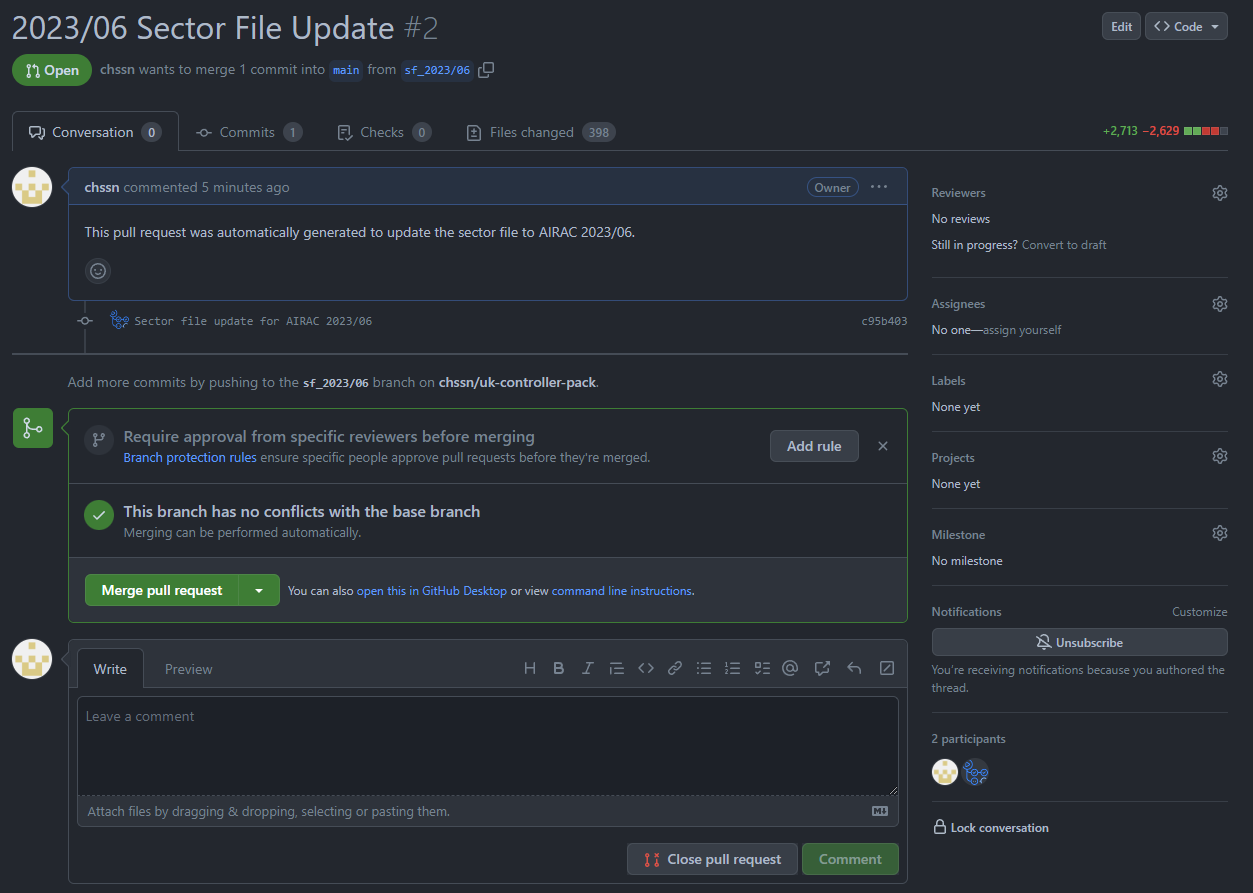Open the merge options dropdown arrow
The height and width of the screenshot is (893, 1253).
click(x=259, y=590)
